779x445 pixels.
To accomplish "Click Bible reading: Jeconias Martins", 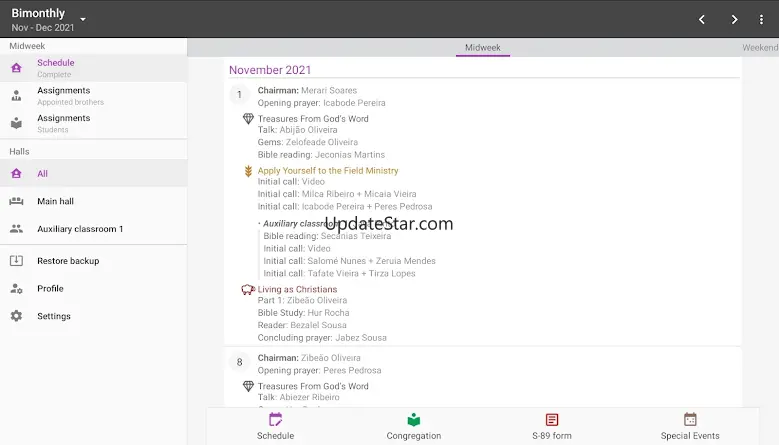I will [321, 154].
